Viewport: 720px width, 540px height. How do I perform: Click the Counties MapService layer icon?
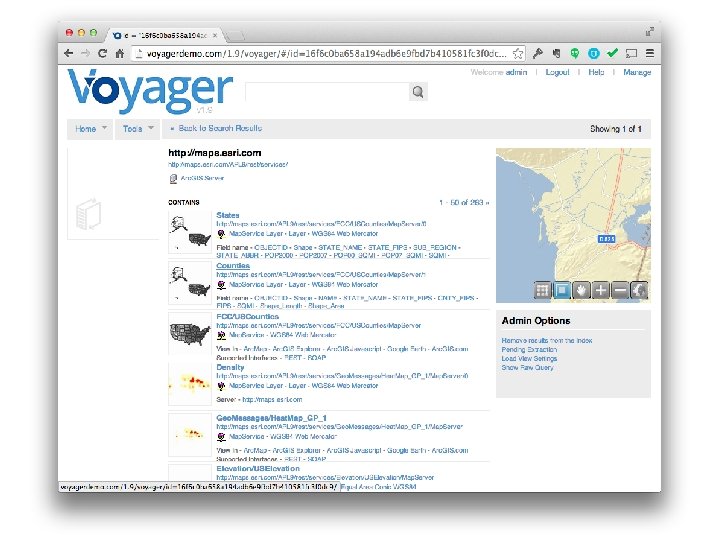coord(221,285)
